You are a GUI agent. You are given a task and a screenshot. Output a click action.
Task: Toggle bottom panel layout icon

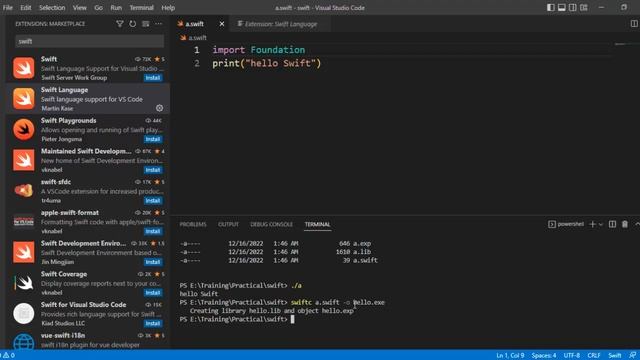pyautogui.click(x=562, y=7)
